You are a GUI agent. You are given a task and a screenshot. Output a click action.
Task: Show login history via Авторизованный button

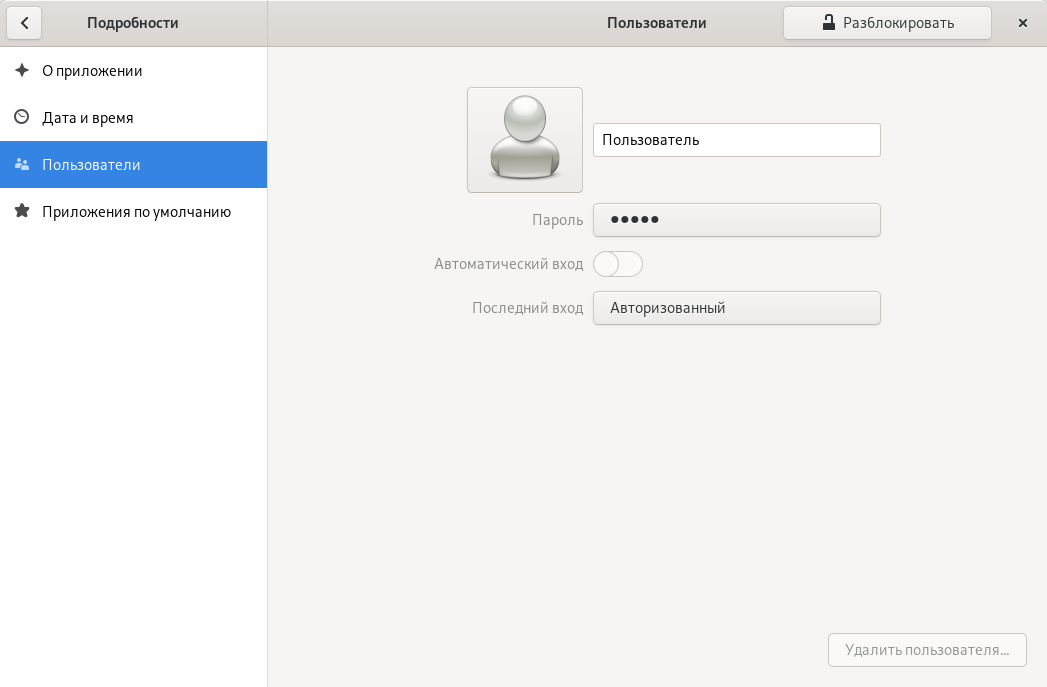coord(736,308)
